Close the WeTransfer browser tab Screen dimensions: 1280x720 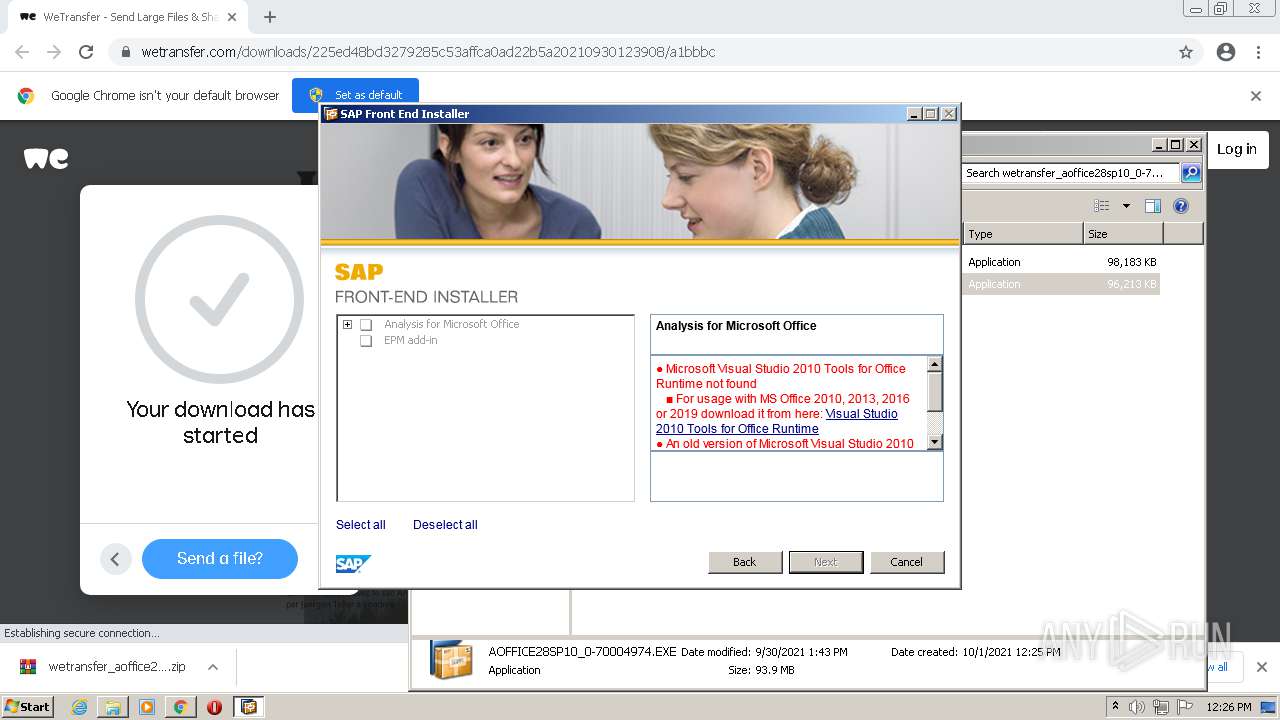click(x=232, y=17)
